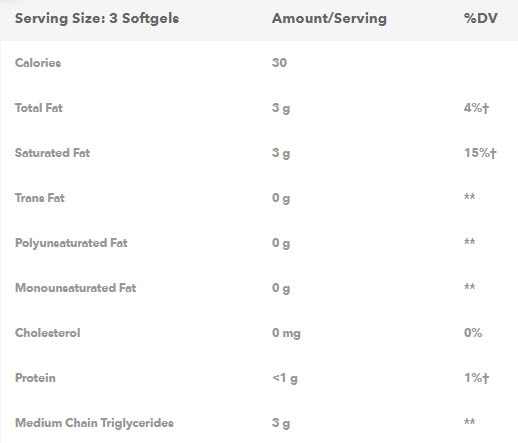Click the 0% Cholesterol daily value
The image size is (518, 443).
473,333
